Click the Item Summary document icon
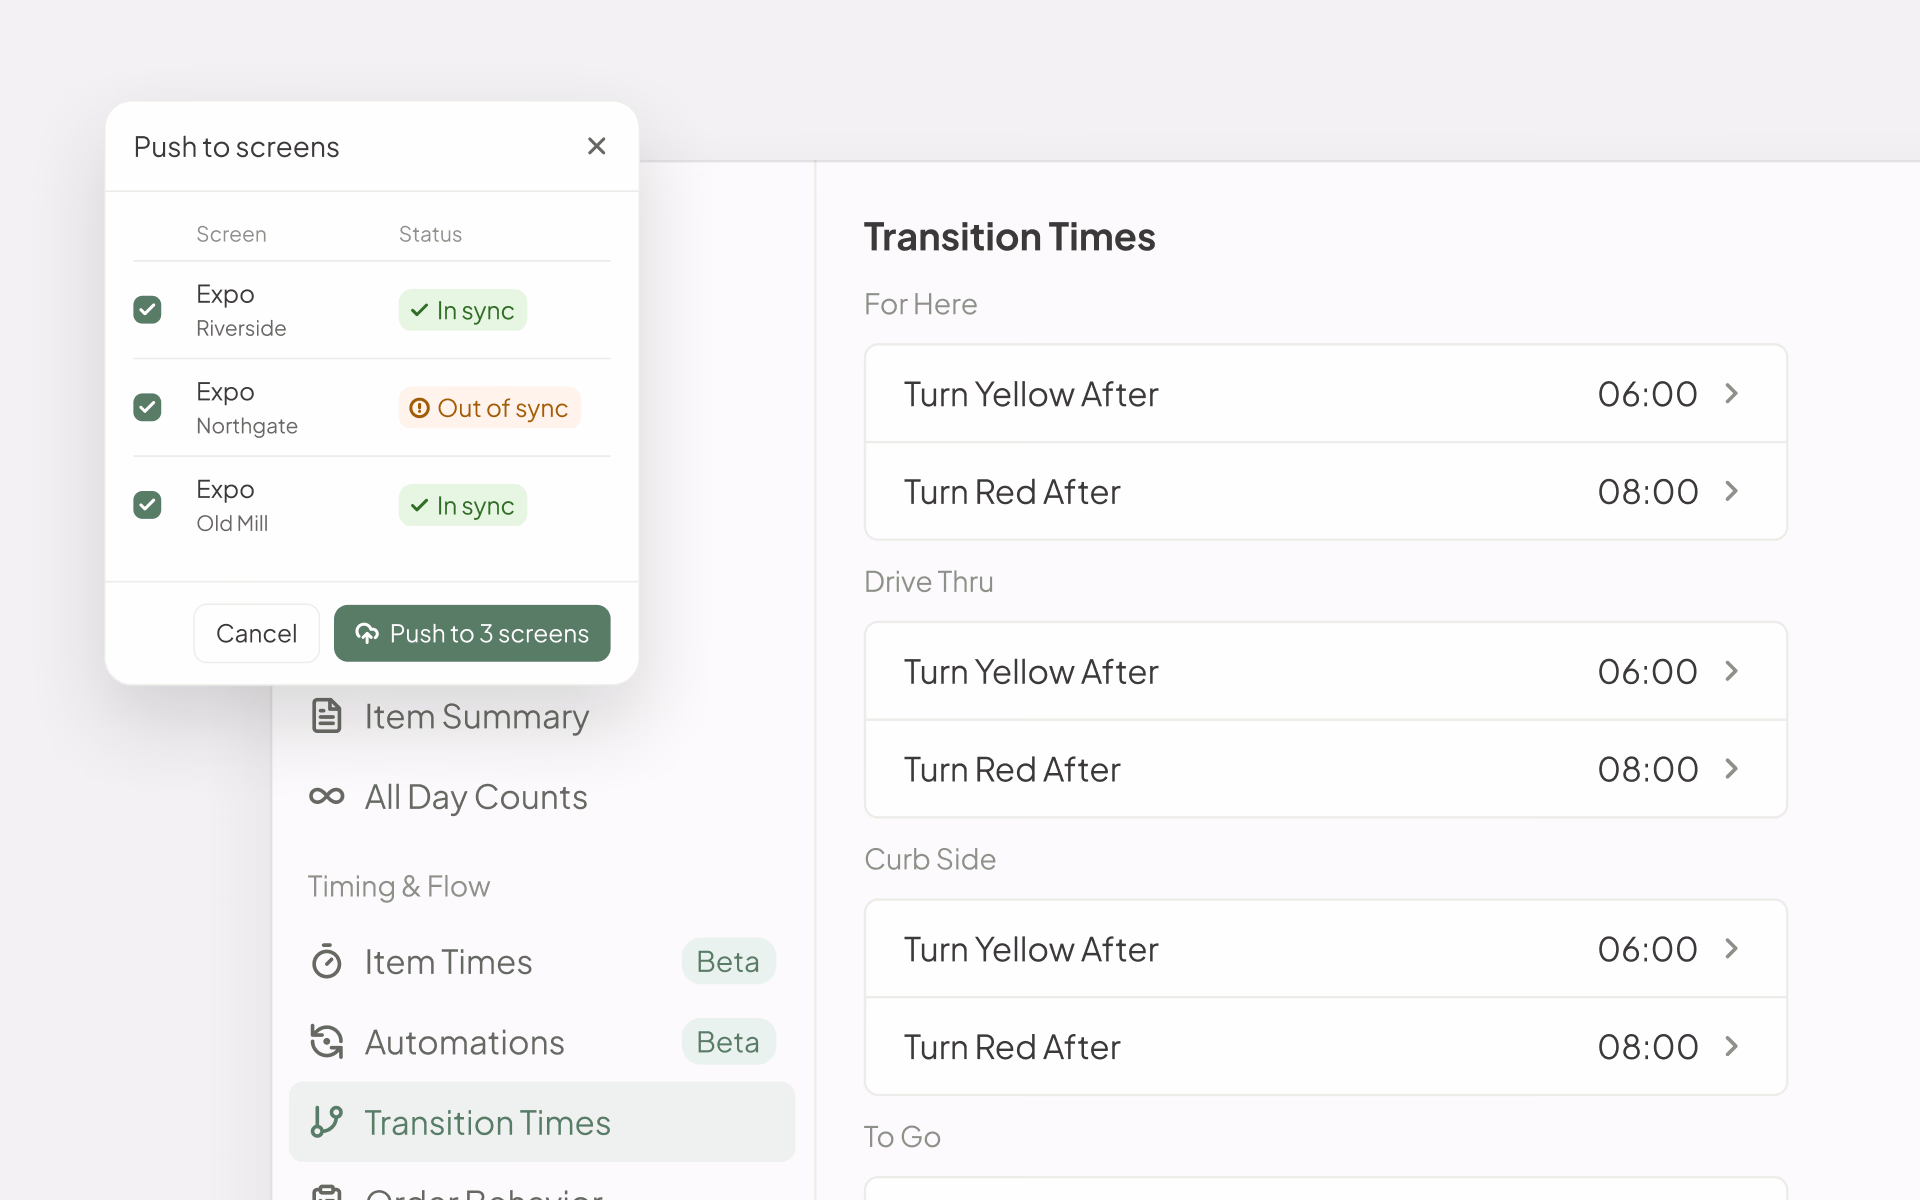The image size is (1920, 1200). [327, 716]
